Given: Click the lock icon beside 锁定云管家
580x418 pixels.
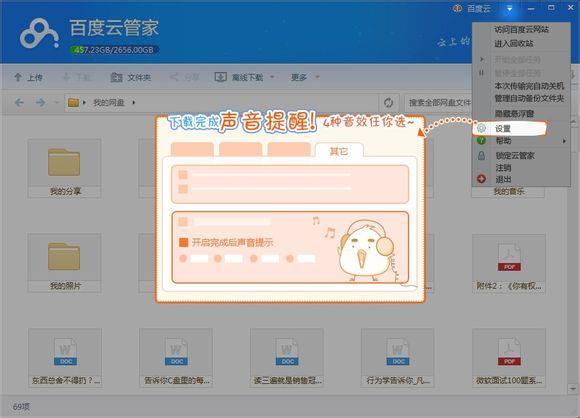Looking at the screenshot, I should pyautogui.click(x=481, y=155).
